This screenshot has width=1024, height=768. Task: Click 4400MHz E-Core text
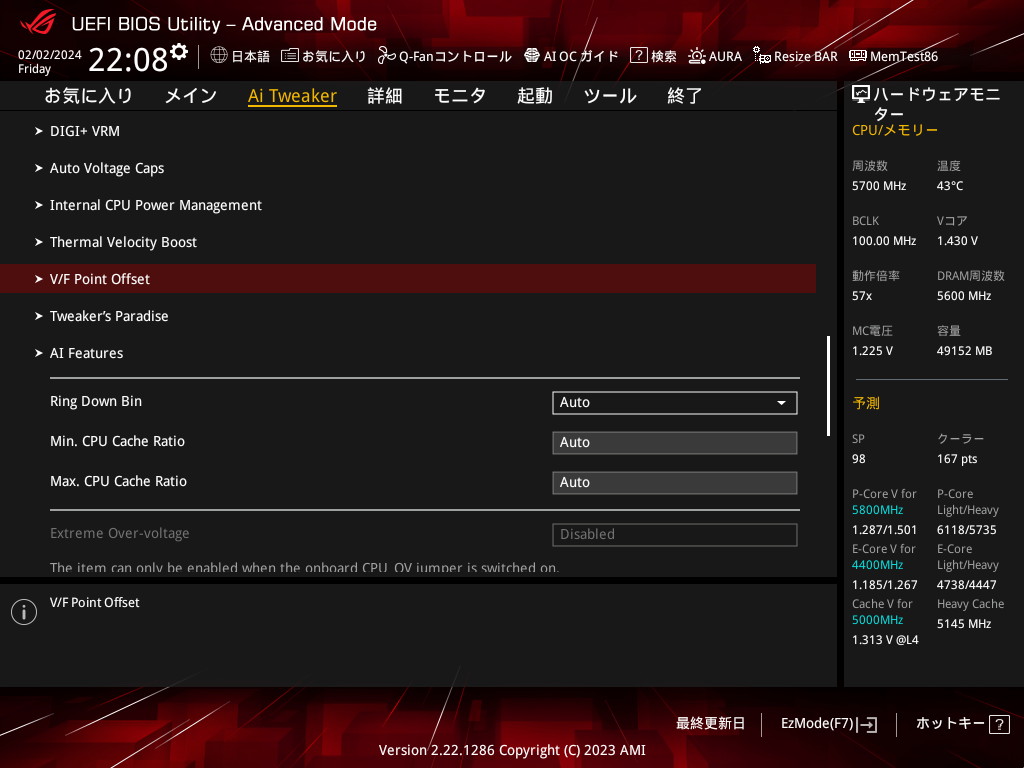point(877,565)
